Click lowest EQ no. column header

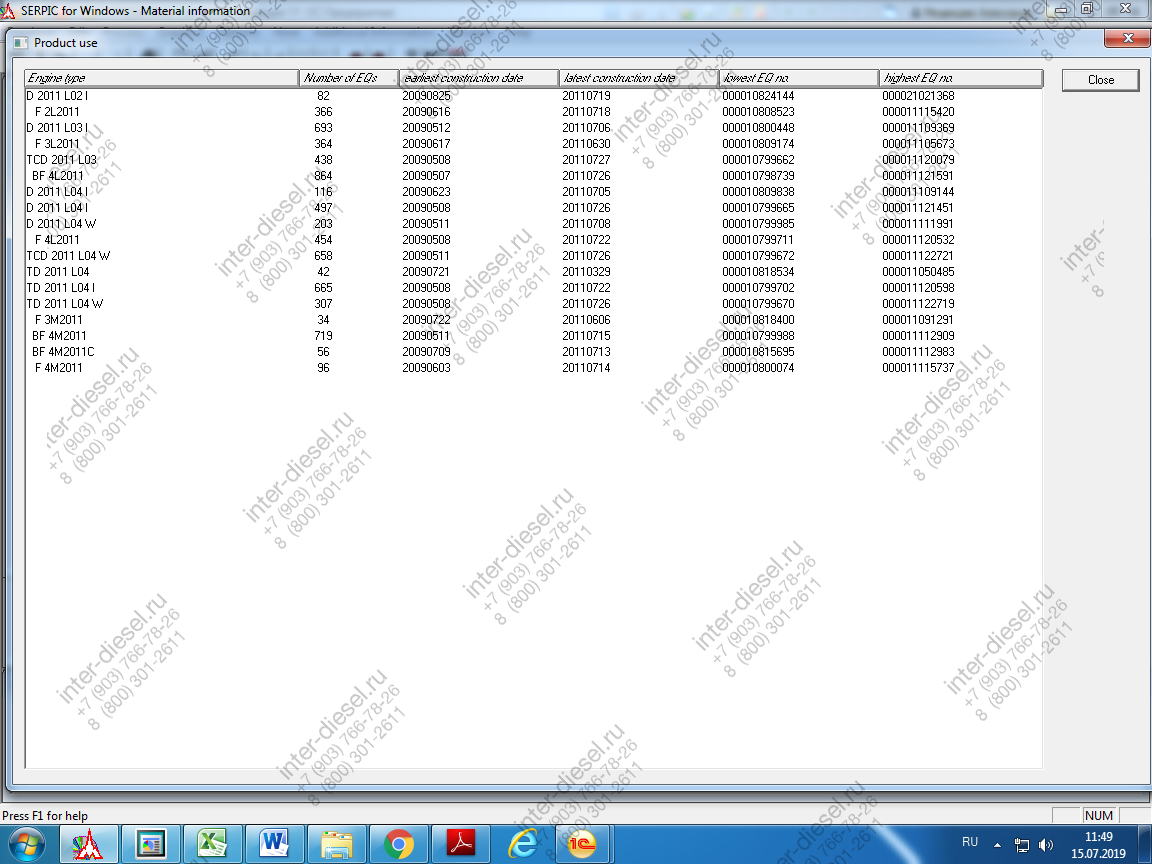click(799, 78)
